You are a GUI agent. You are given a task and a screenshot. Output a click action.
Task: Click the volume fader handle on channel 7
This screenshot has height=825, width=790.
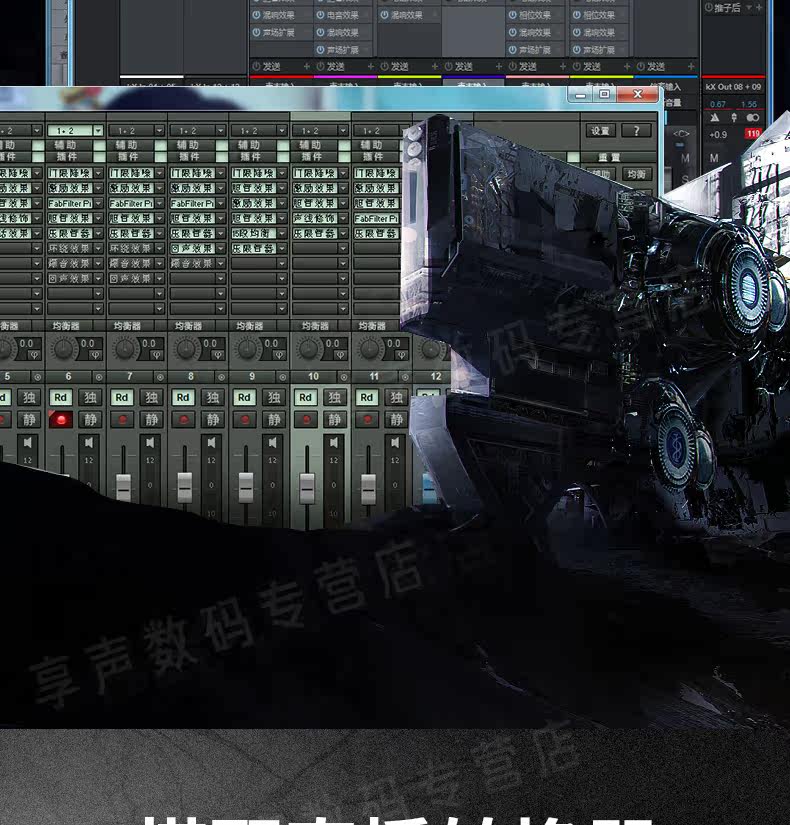123,487
